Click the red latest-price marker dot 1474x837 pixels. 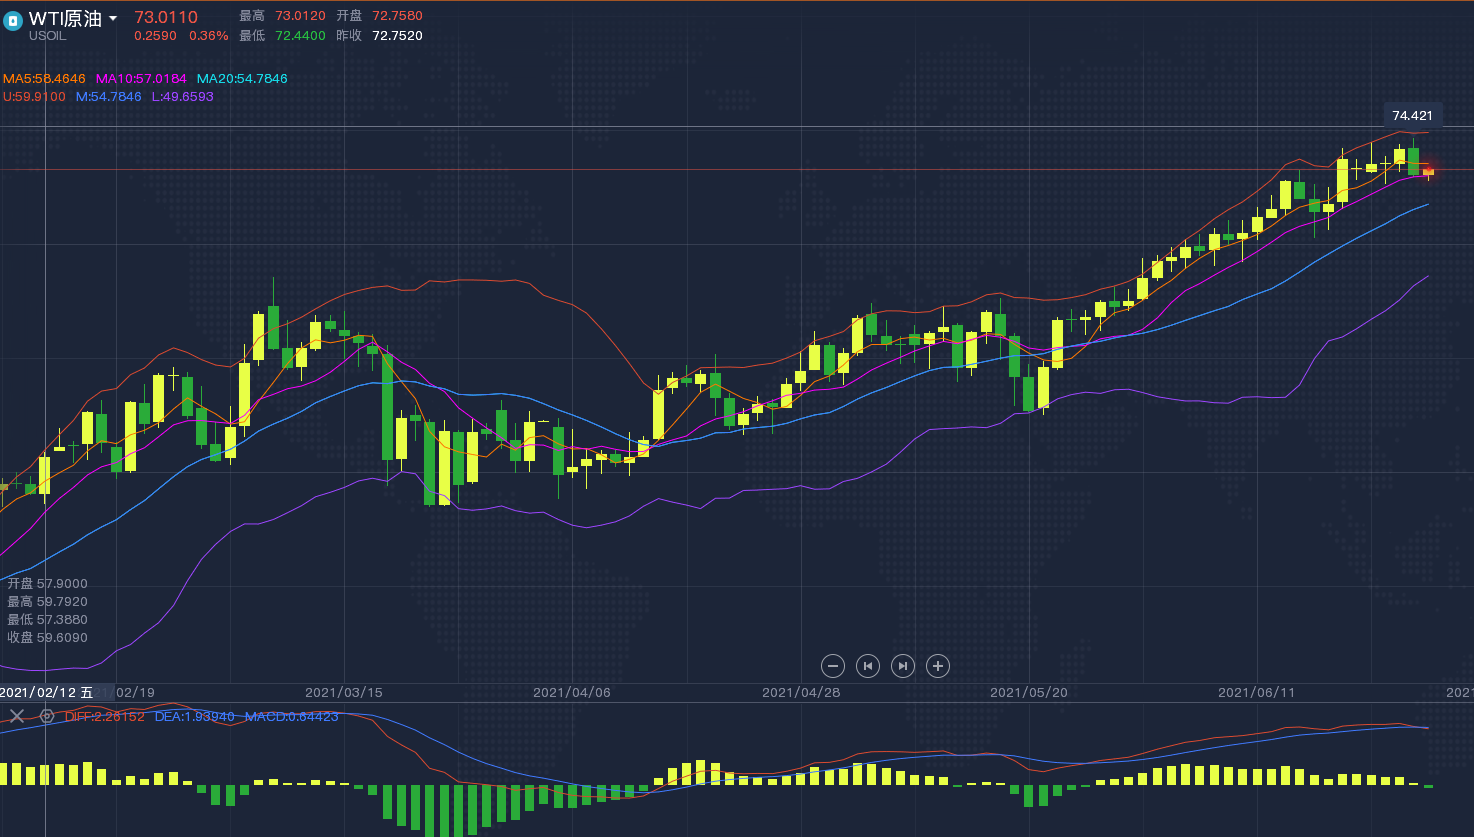(x=1428, y=171)
